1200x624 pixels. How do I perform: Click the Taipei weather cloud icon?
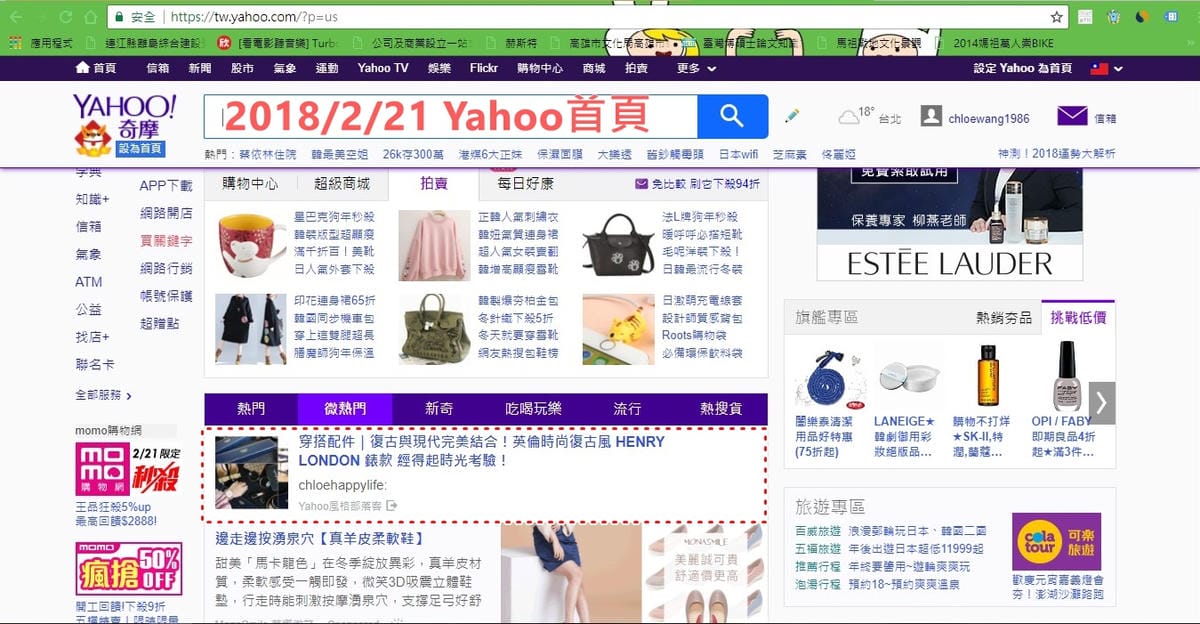pos(849,117)
